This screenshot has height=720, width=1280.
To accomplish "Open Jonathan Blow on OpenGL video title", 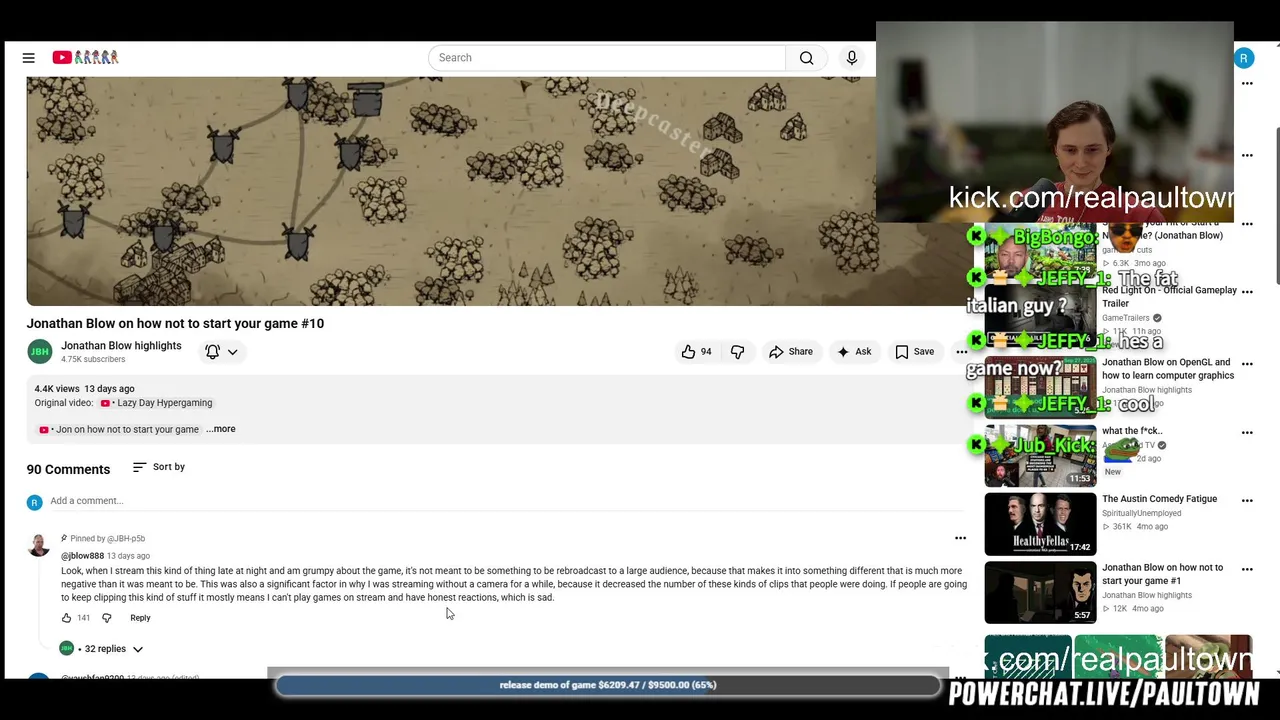I will 1167,369.
